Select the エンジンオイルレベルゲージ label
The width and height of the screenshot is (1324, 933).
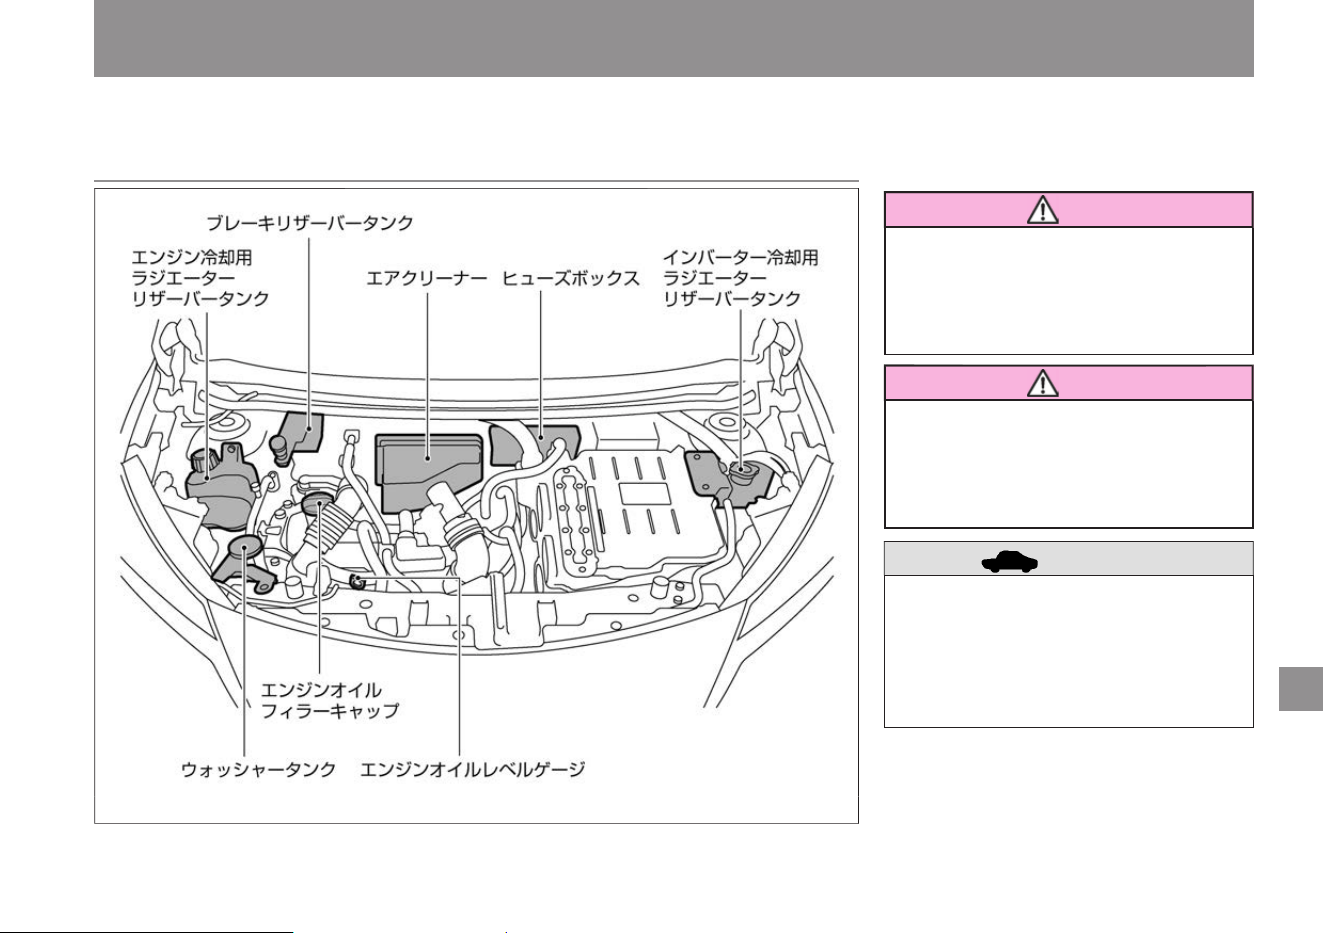[x=473, y=769]
